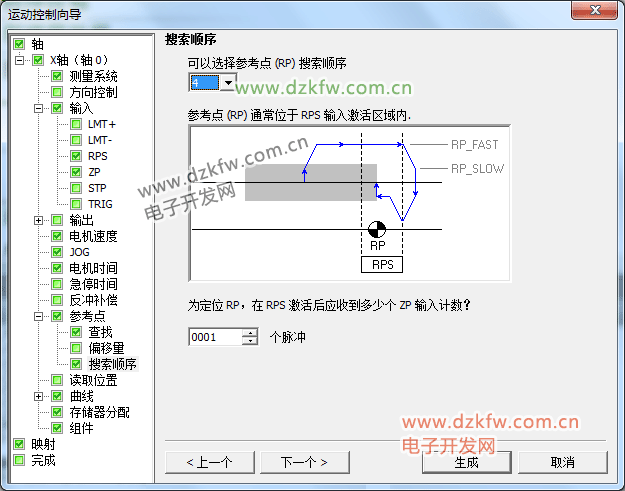This screenshot has height=491, width=625.
Task: Uncheck the RPS input checkbox
Action: (x=76, y=156)
